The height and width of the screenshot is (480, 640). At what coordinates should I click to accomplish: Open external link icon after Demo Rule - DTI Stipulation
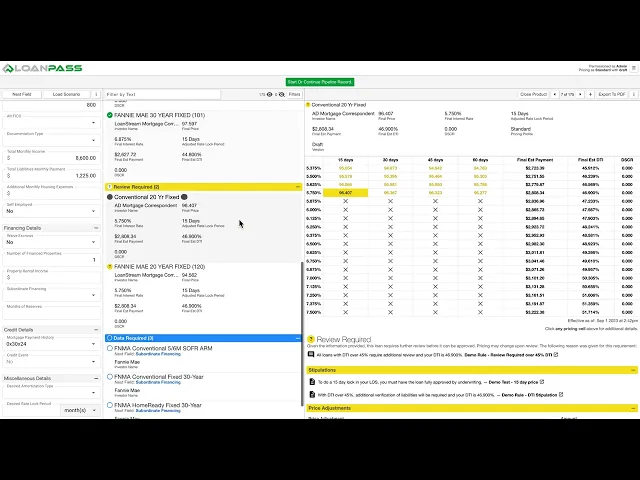[561, 395]
